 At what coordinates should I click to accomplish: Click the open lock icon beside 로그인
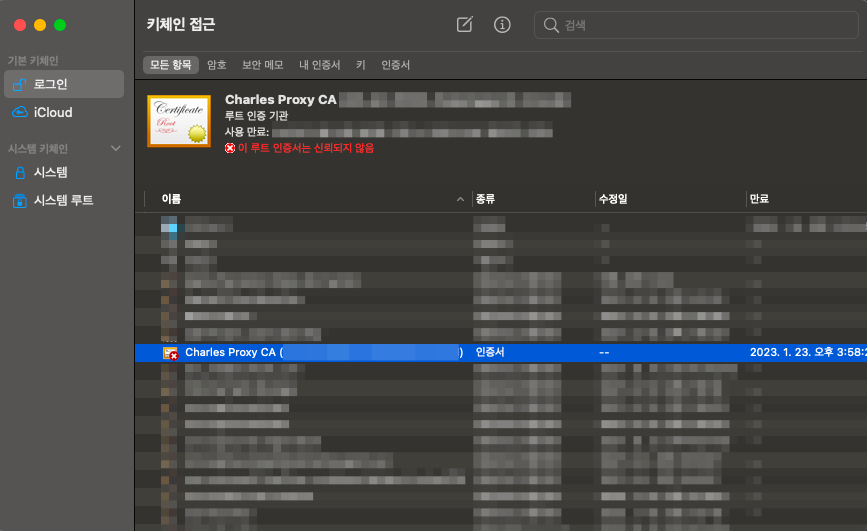19,85
